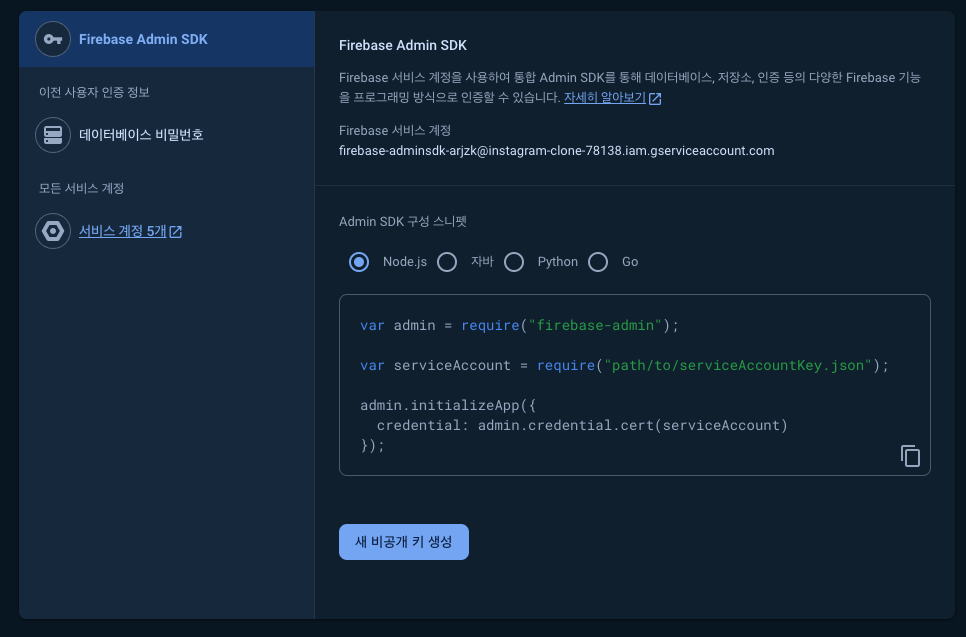The width and height of the screenshot is (966, 637).
Task: Switch snippet language to 자바
Action: (447, 262)
